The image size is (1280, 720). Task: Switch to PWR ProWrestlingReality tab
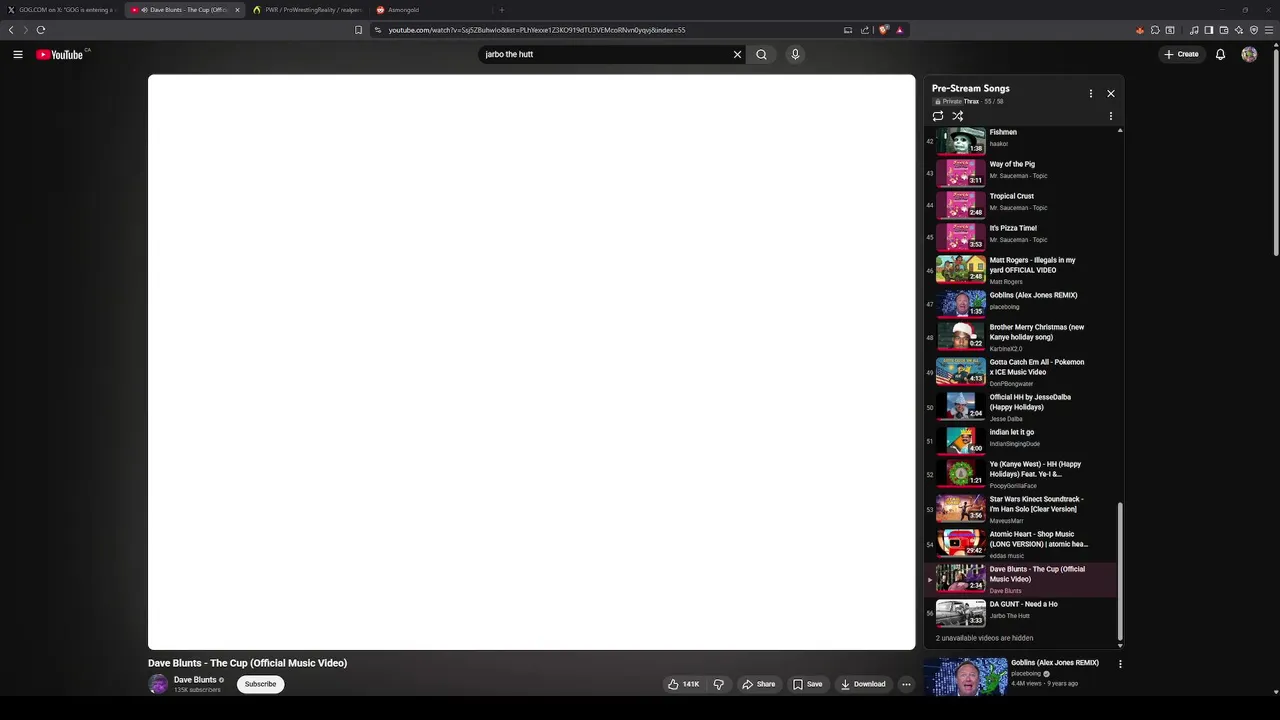[306, 10]
